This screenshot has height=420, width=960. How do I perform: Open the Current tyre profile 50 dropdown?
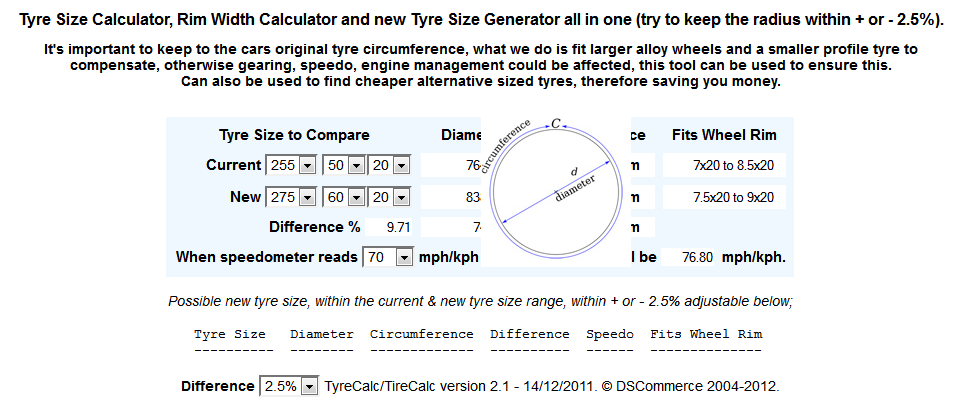345,165
